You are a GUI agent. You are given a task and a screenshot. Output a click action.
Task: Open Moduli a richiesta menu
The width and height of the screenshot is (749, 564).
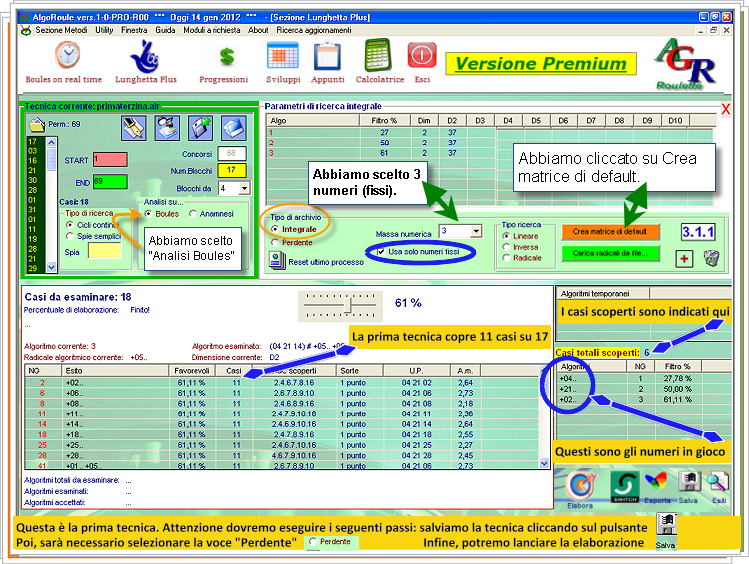pos(212,30)
